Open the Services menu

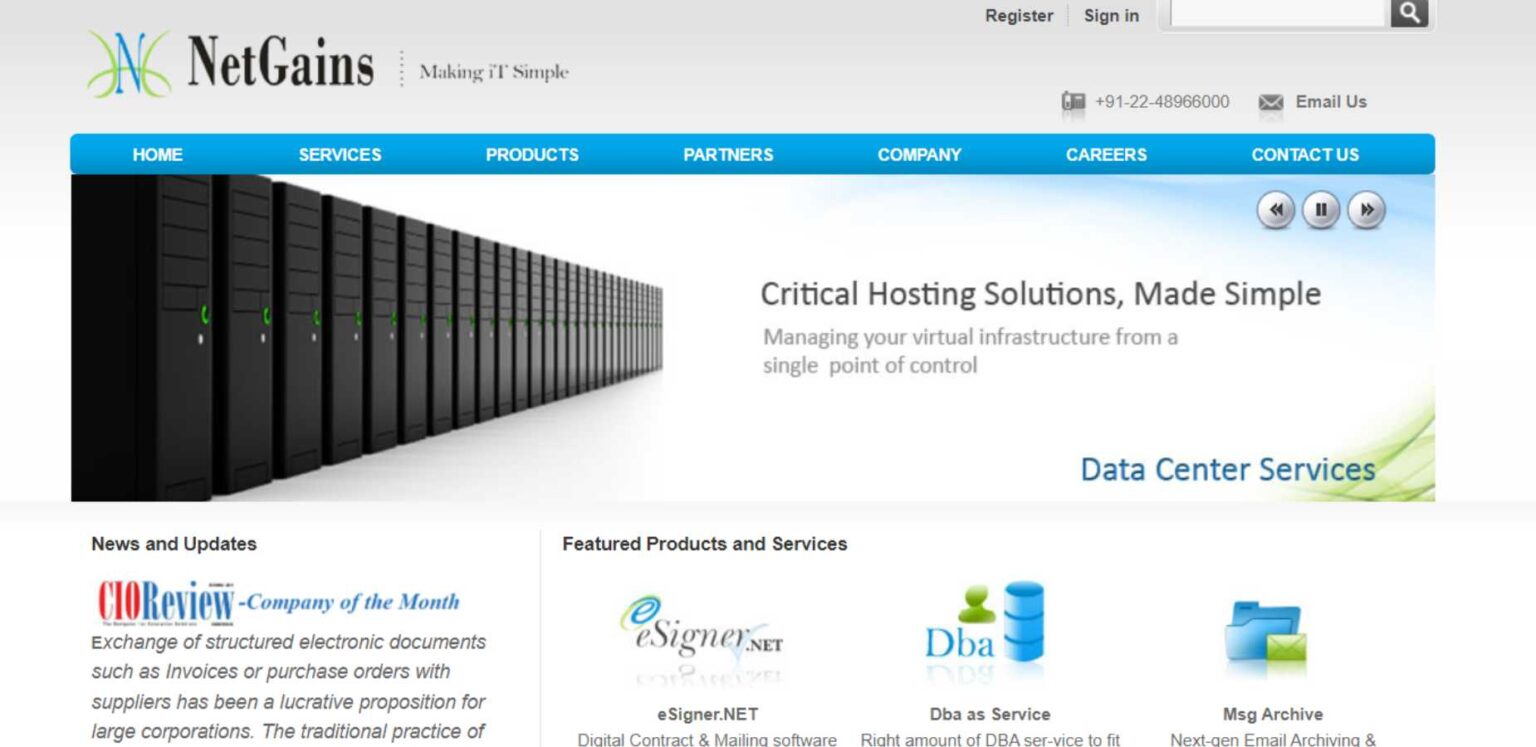point(339,155)
